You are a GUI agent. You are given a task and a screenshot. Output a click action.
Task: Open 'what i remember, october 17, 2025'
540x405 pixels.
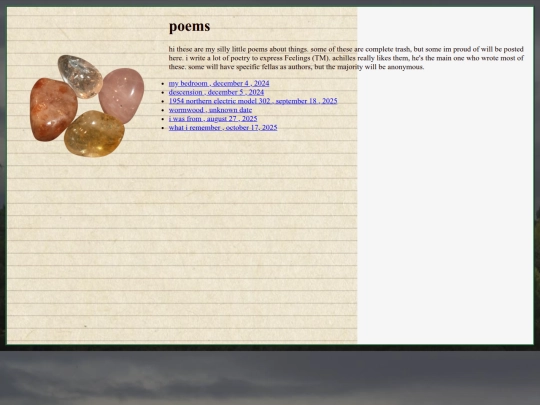pyautogui.click(x=223, y=127)
